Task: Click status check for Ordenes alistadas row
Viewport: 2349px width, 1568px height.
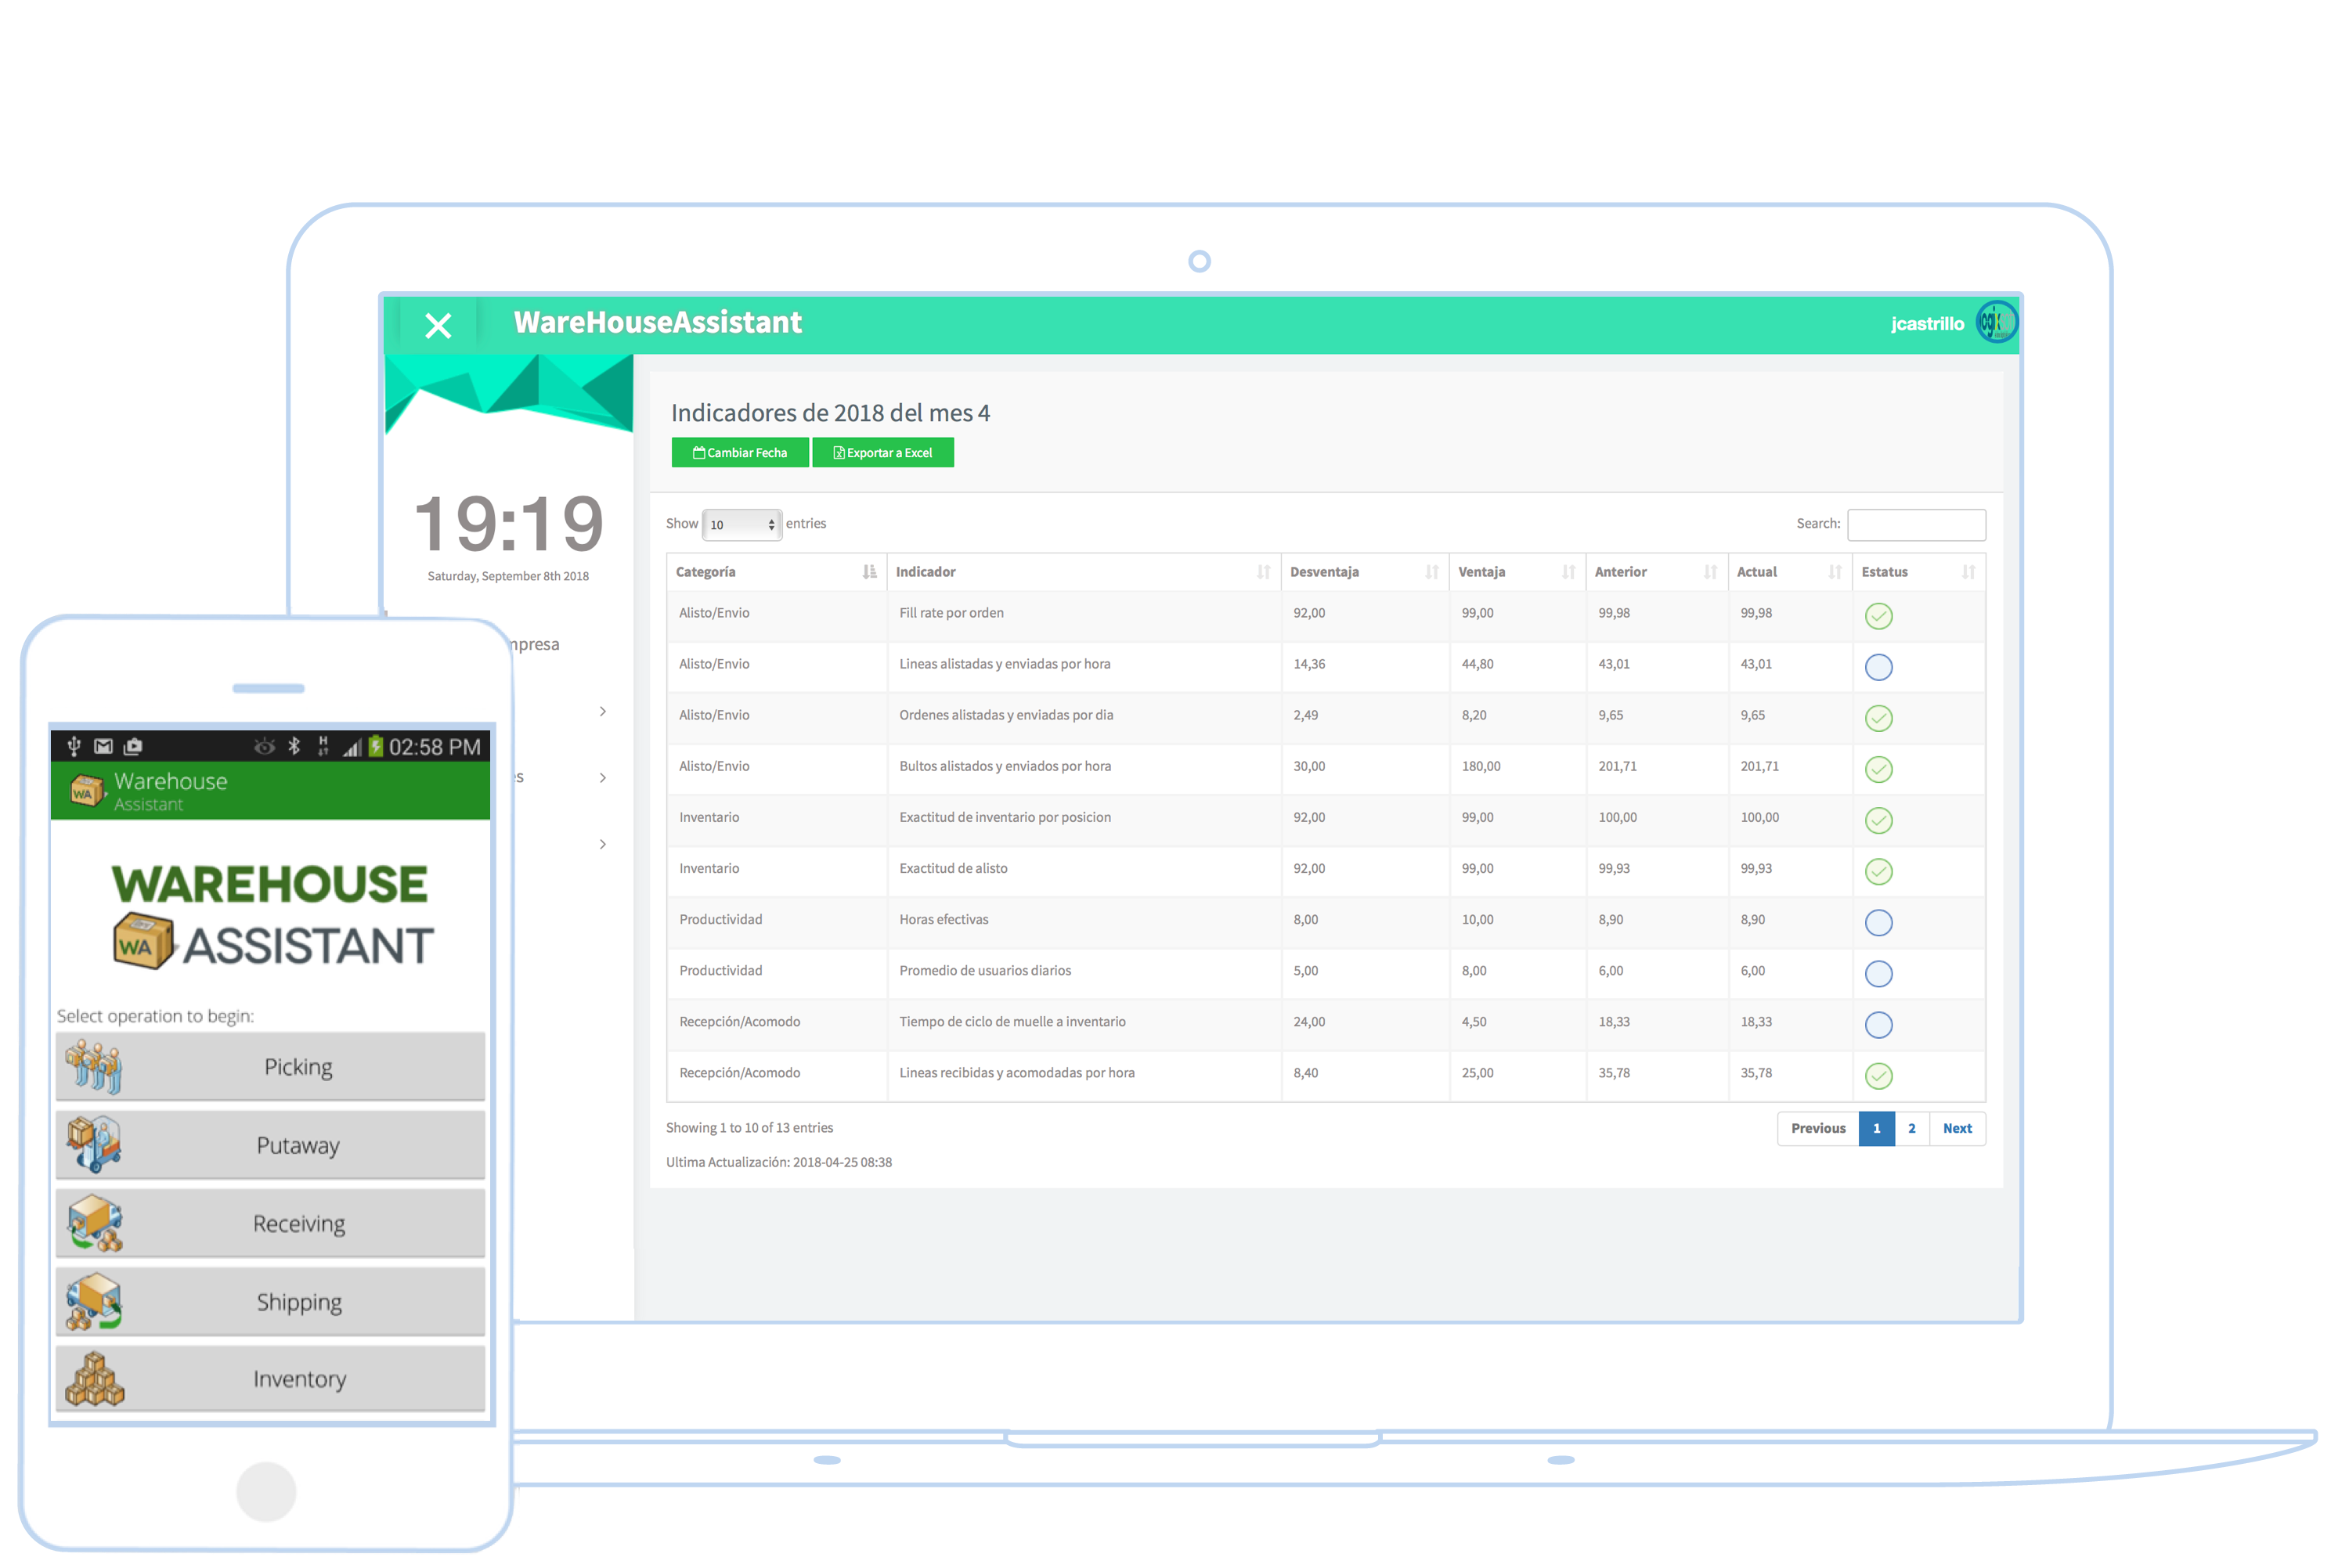Action: point(1879,718)
